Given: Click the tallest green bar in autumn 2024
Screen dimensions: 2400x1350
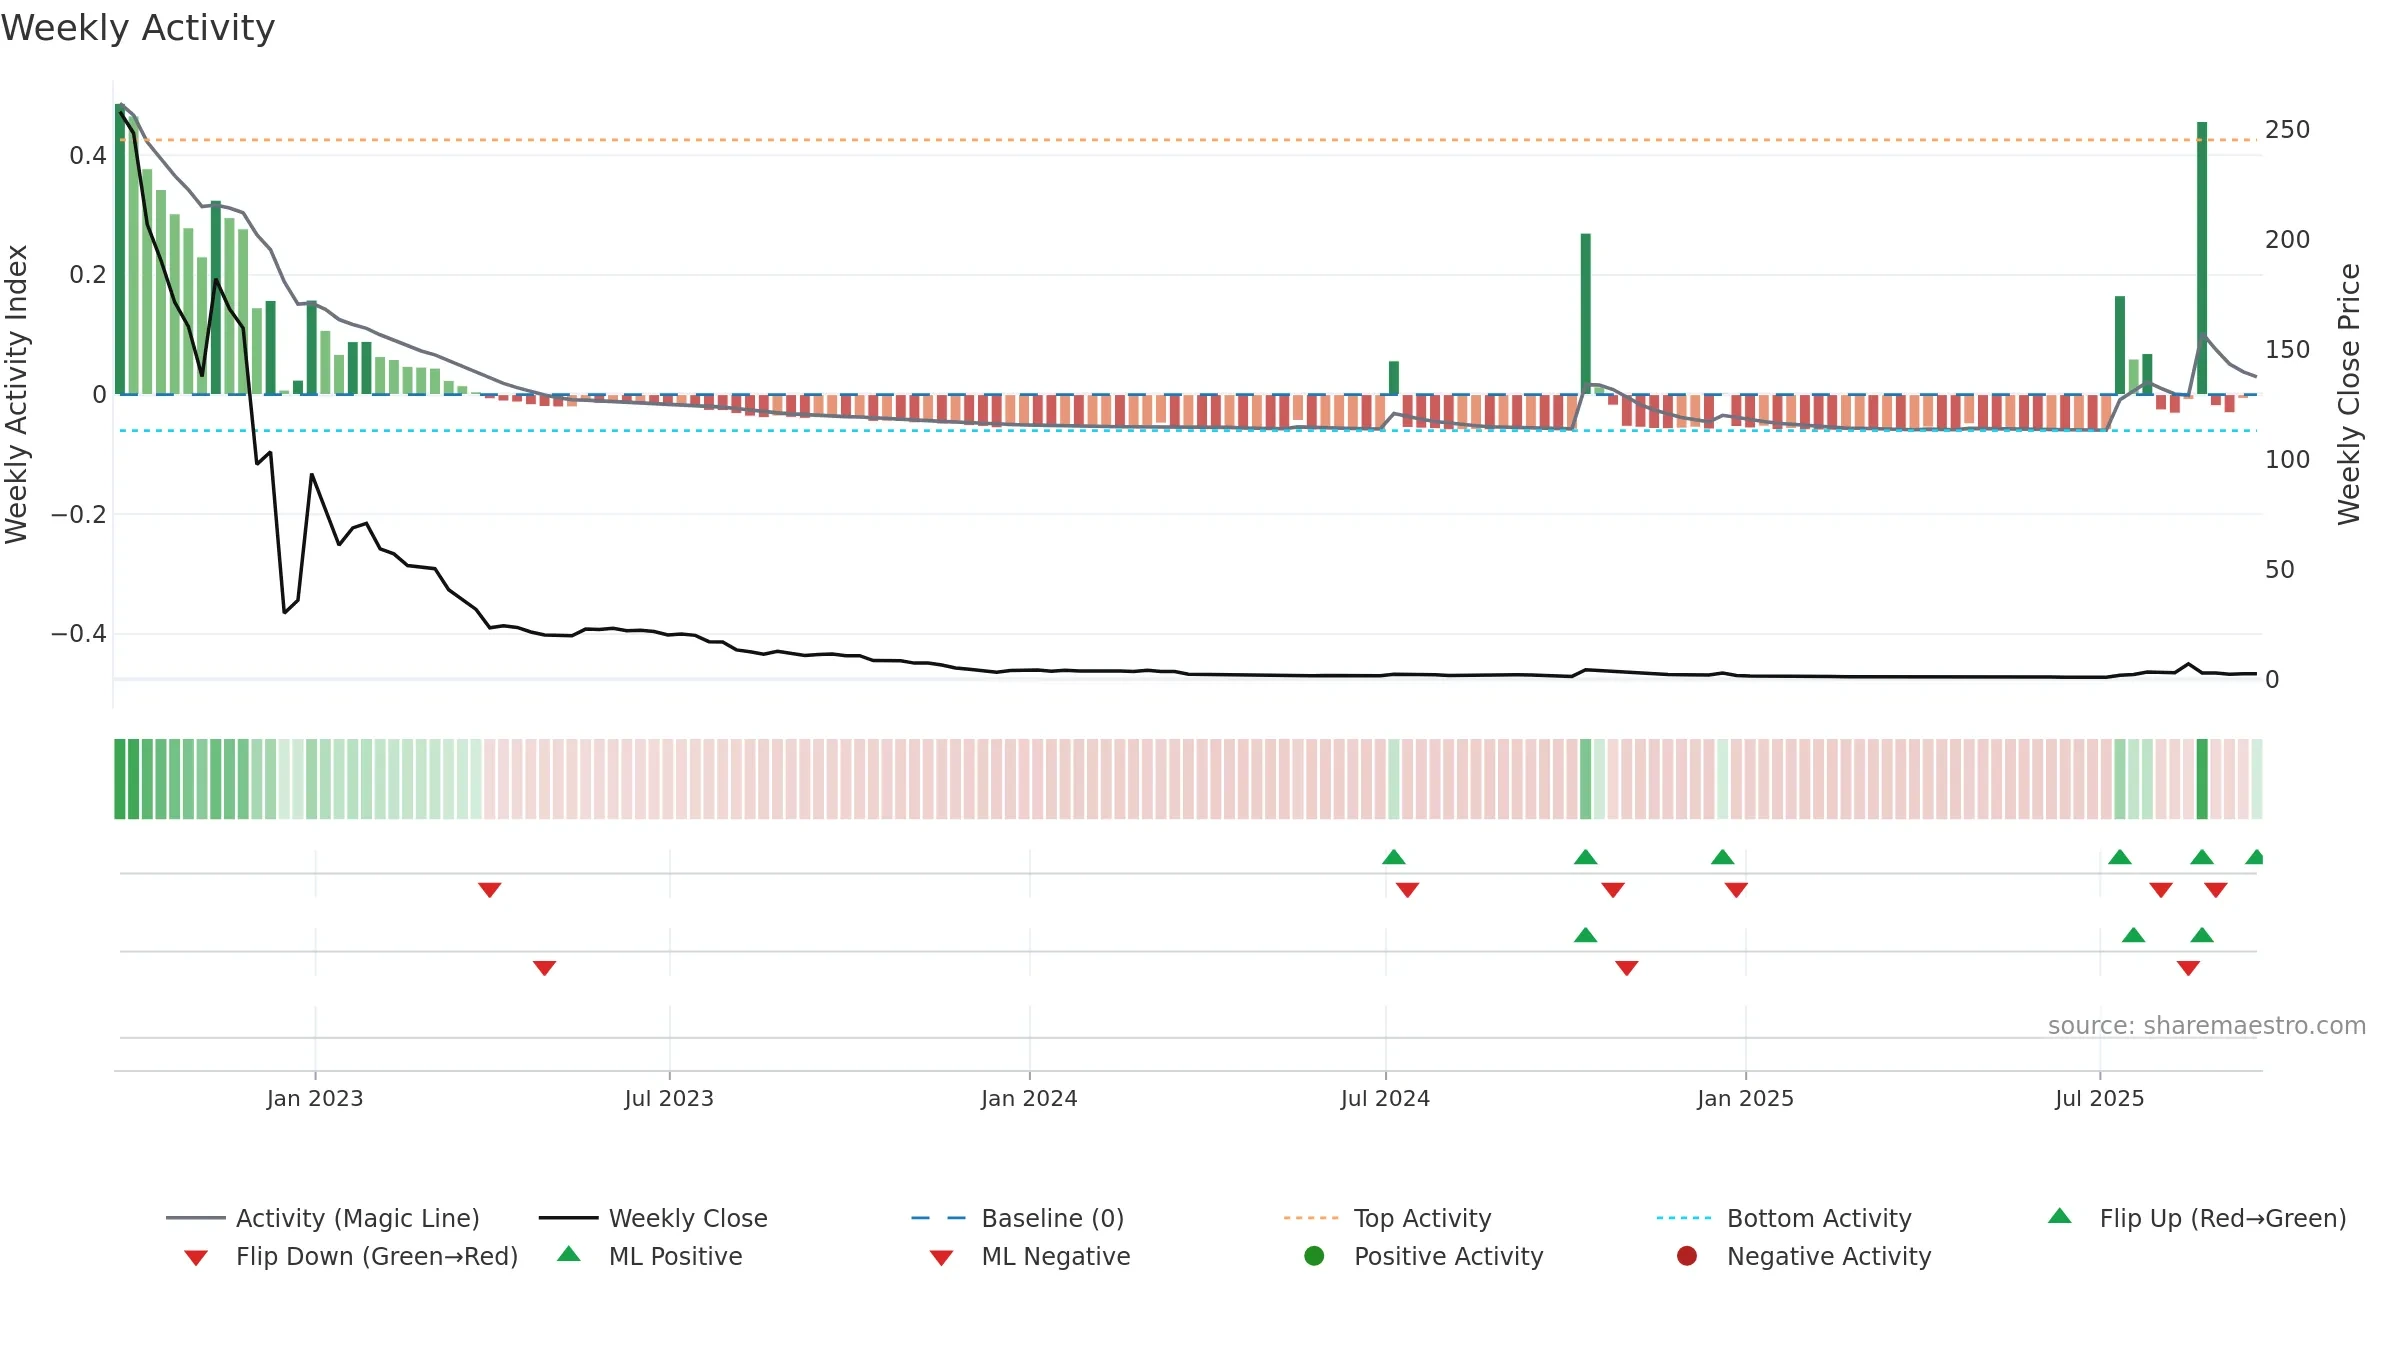Looking at the screenshot, I should tap(1586, 314).
